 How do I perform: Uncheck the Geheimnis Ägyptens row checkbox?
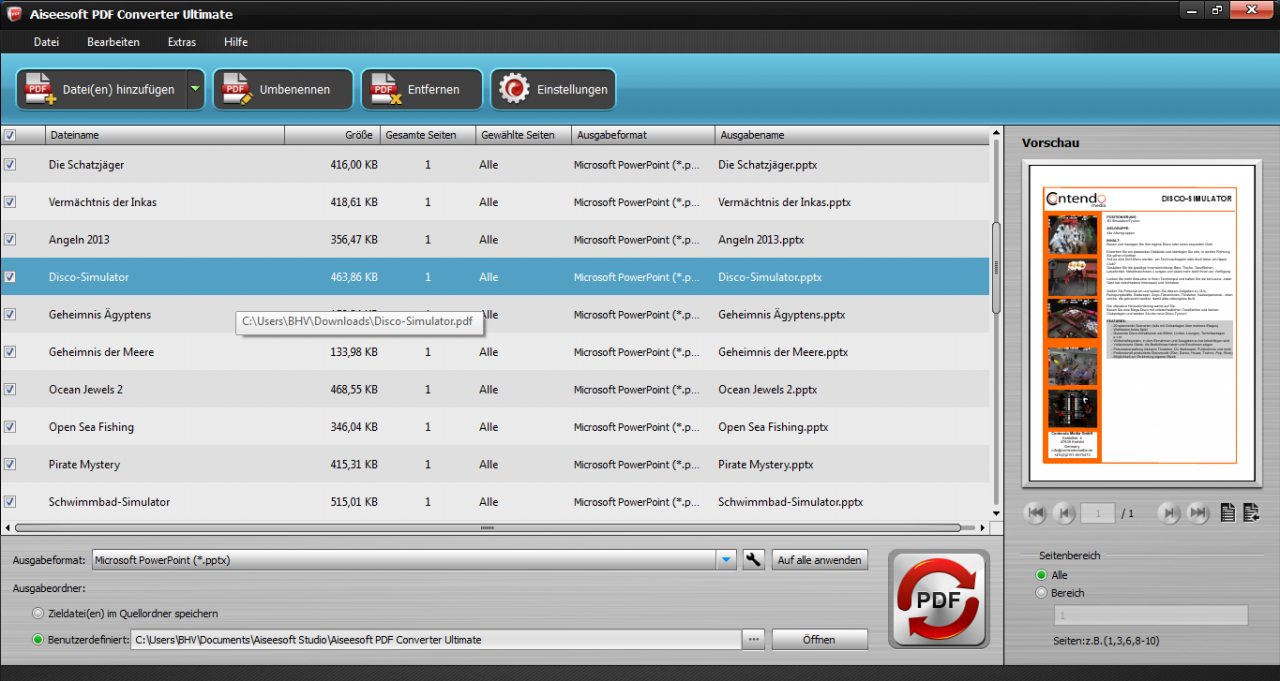pos(10,314)
